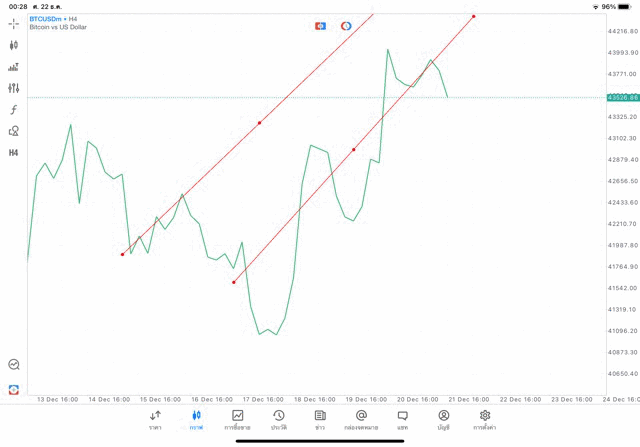Viewport: 640px width, 447px height.
Task: Select the current price label 43526.86
Action: (x=622, y=97)
